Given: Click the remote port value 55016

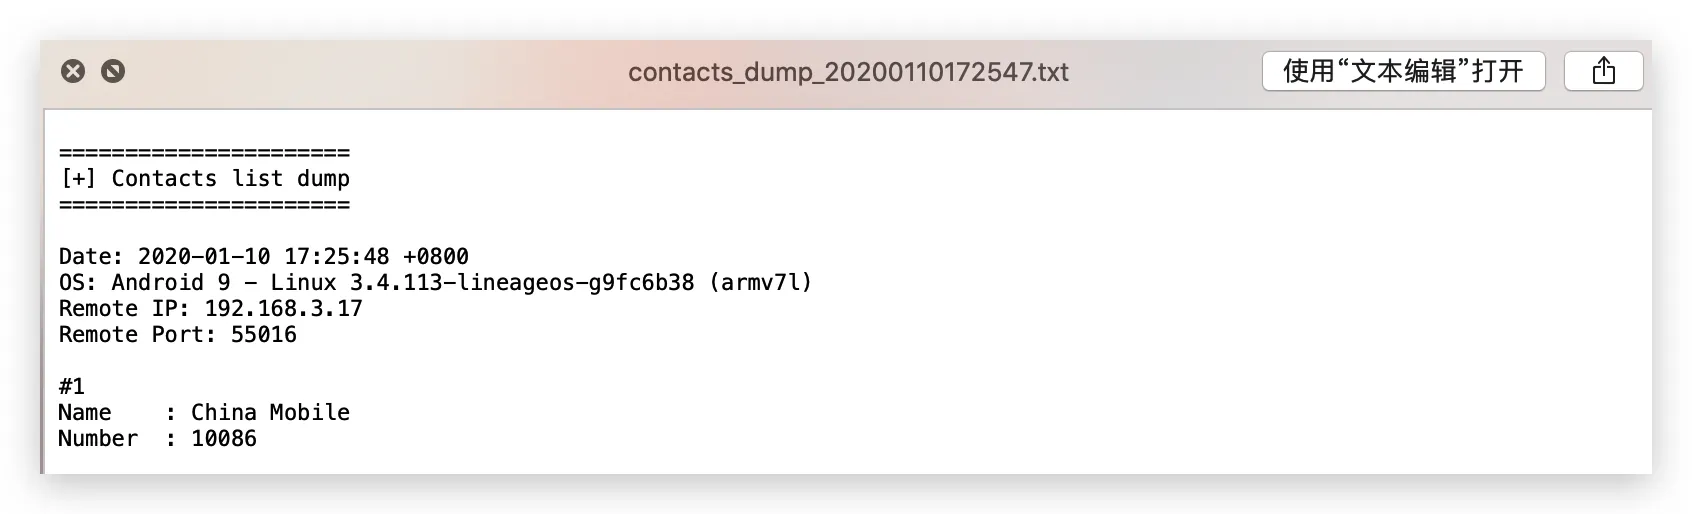Looking at the screenshot, I should [x=263, y=335].
